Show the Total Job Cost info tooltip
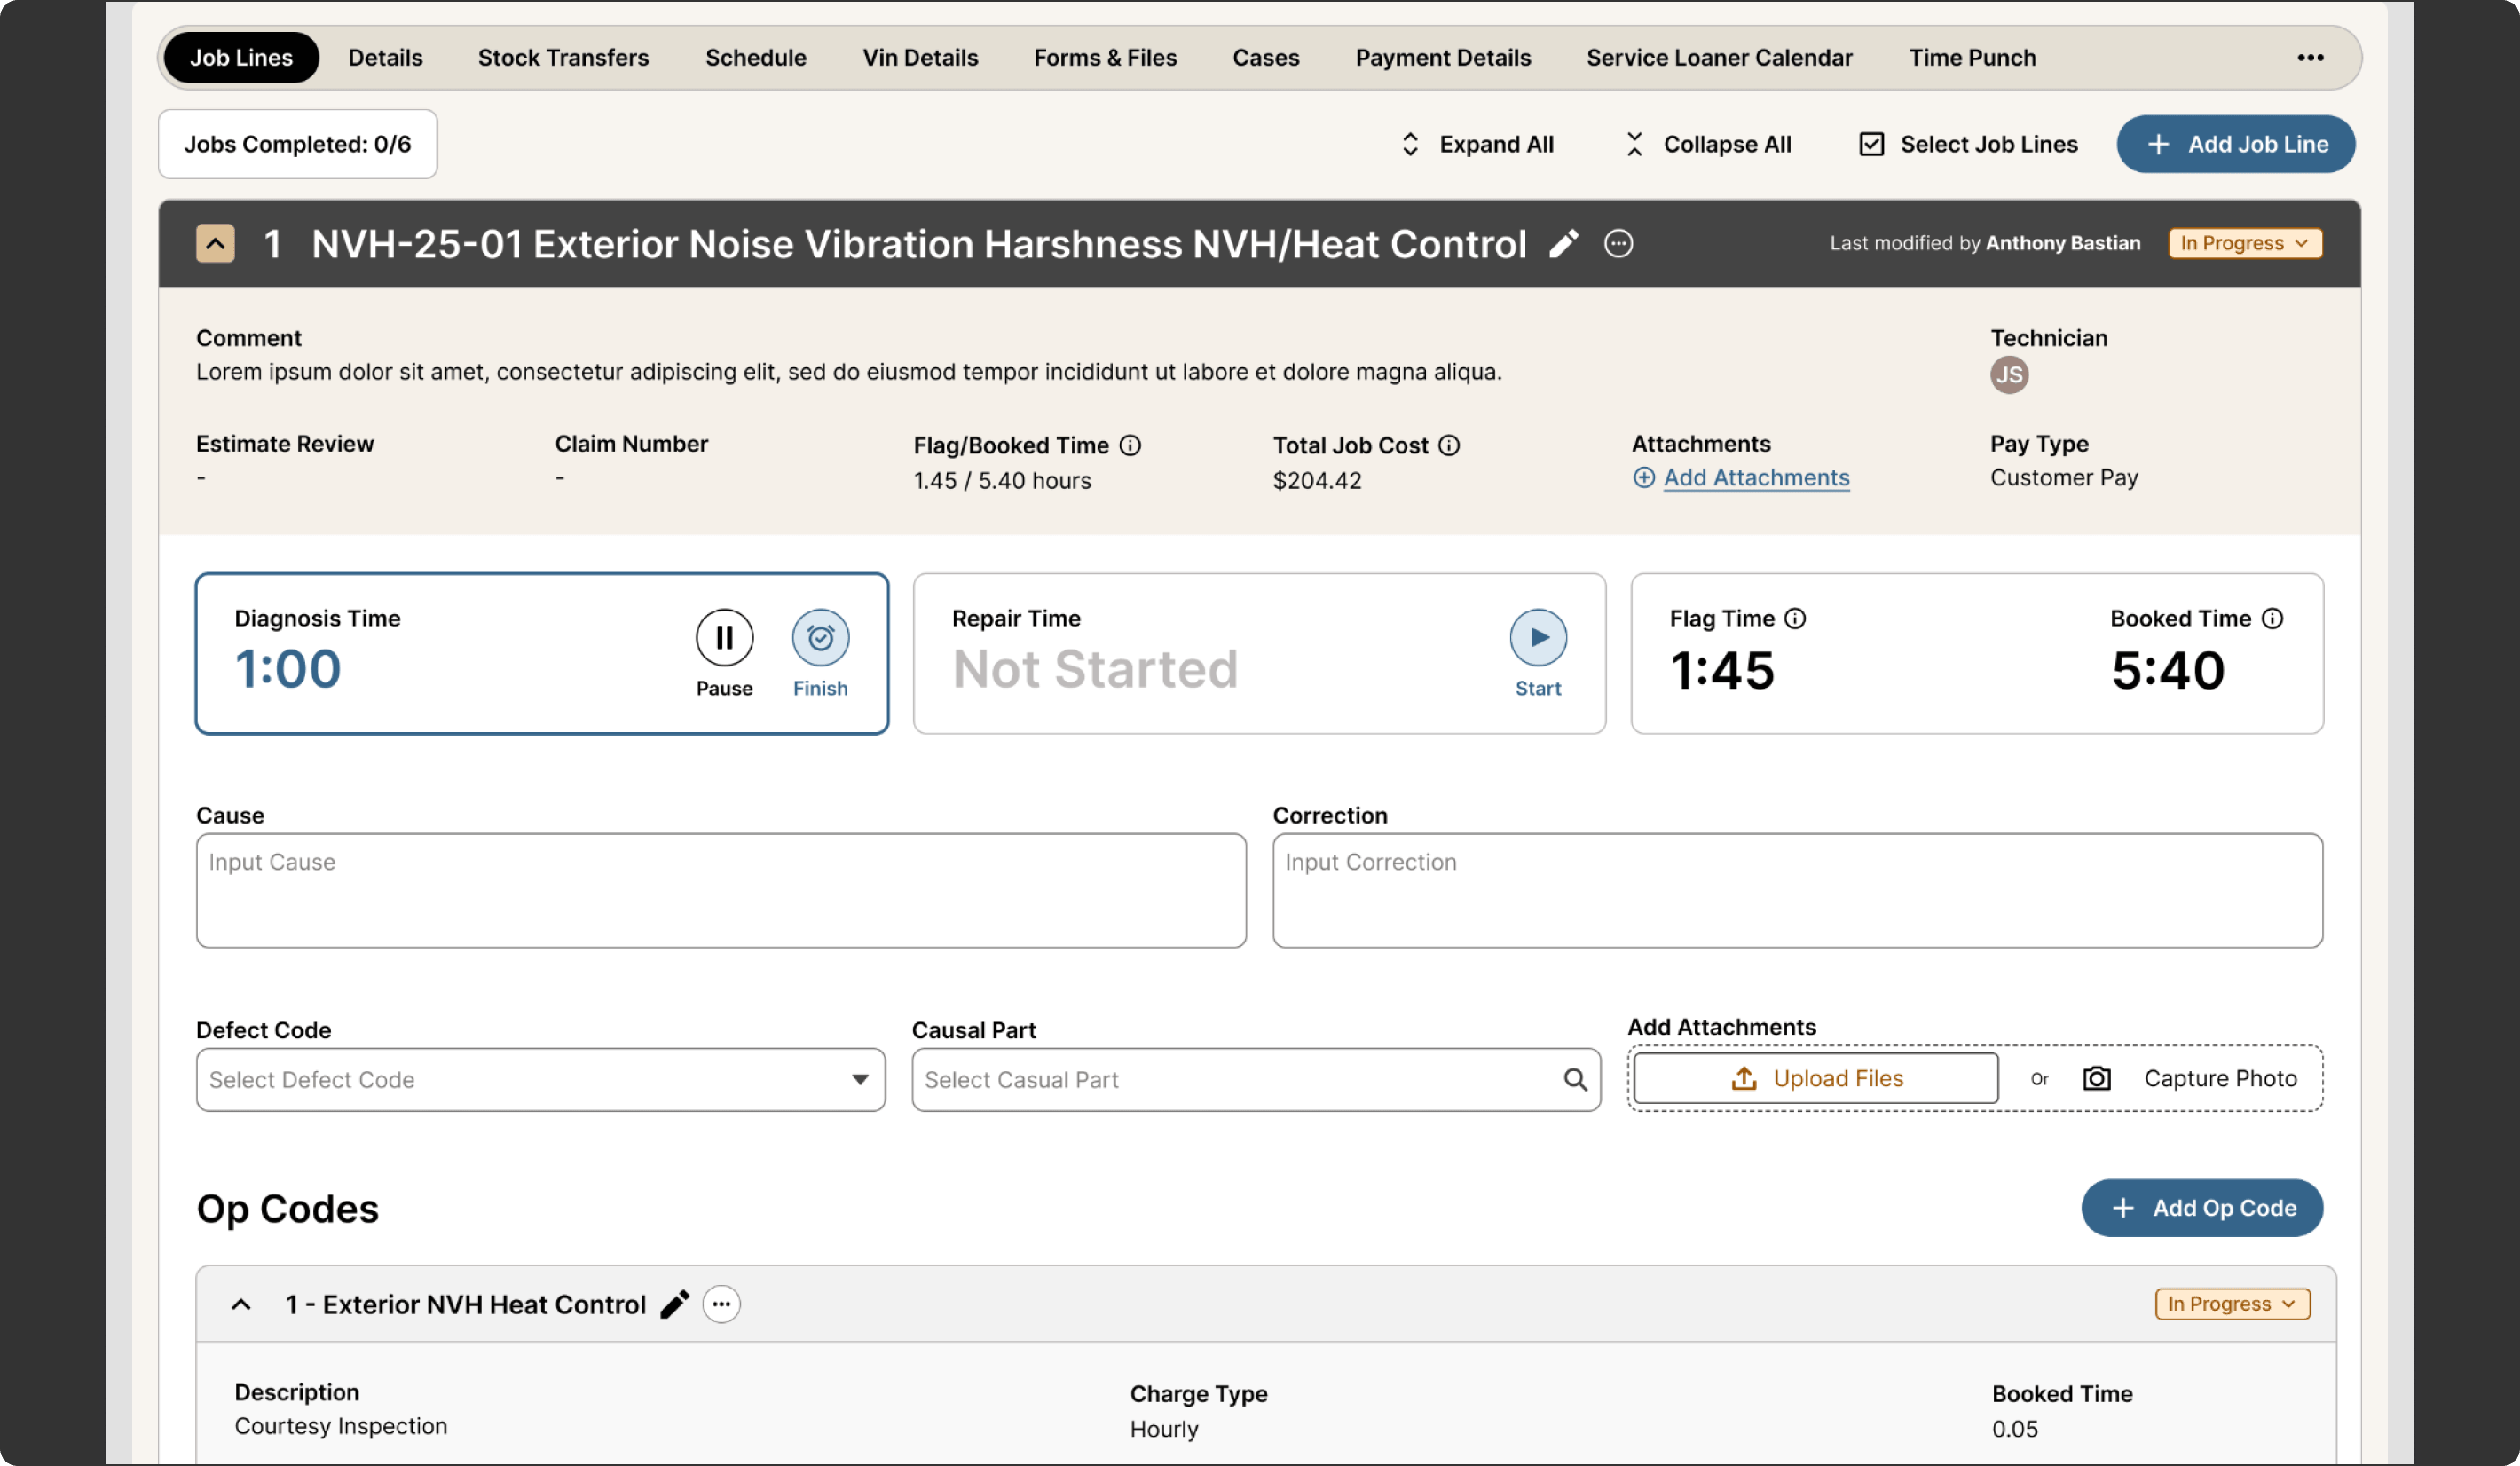2520x1466 pixels. click(1449, 445)
